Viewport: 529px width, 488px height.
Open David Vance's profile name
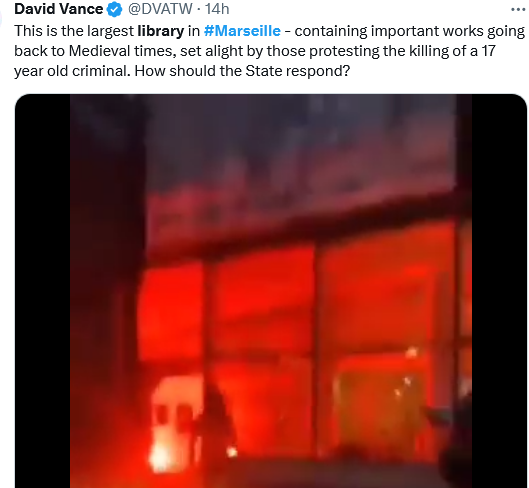coord(58,9)
